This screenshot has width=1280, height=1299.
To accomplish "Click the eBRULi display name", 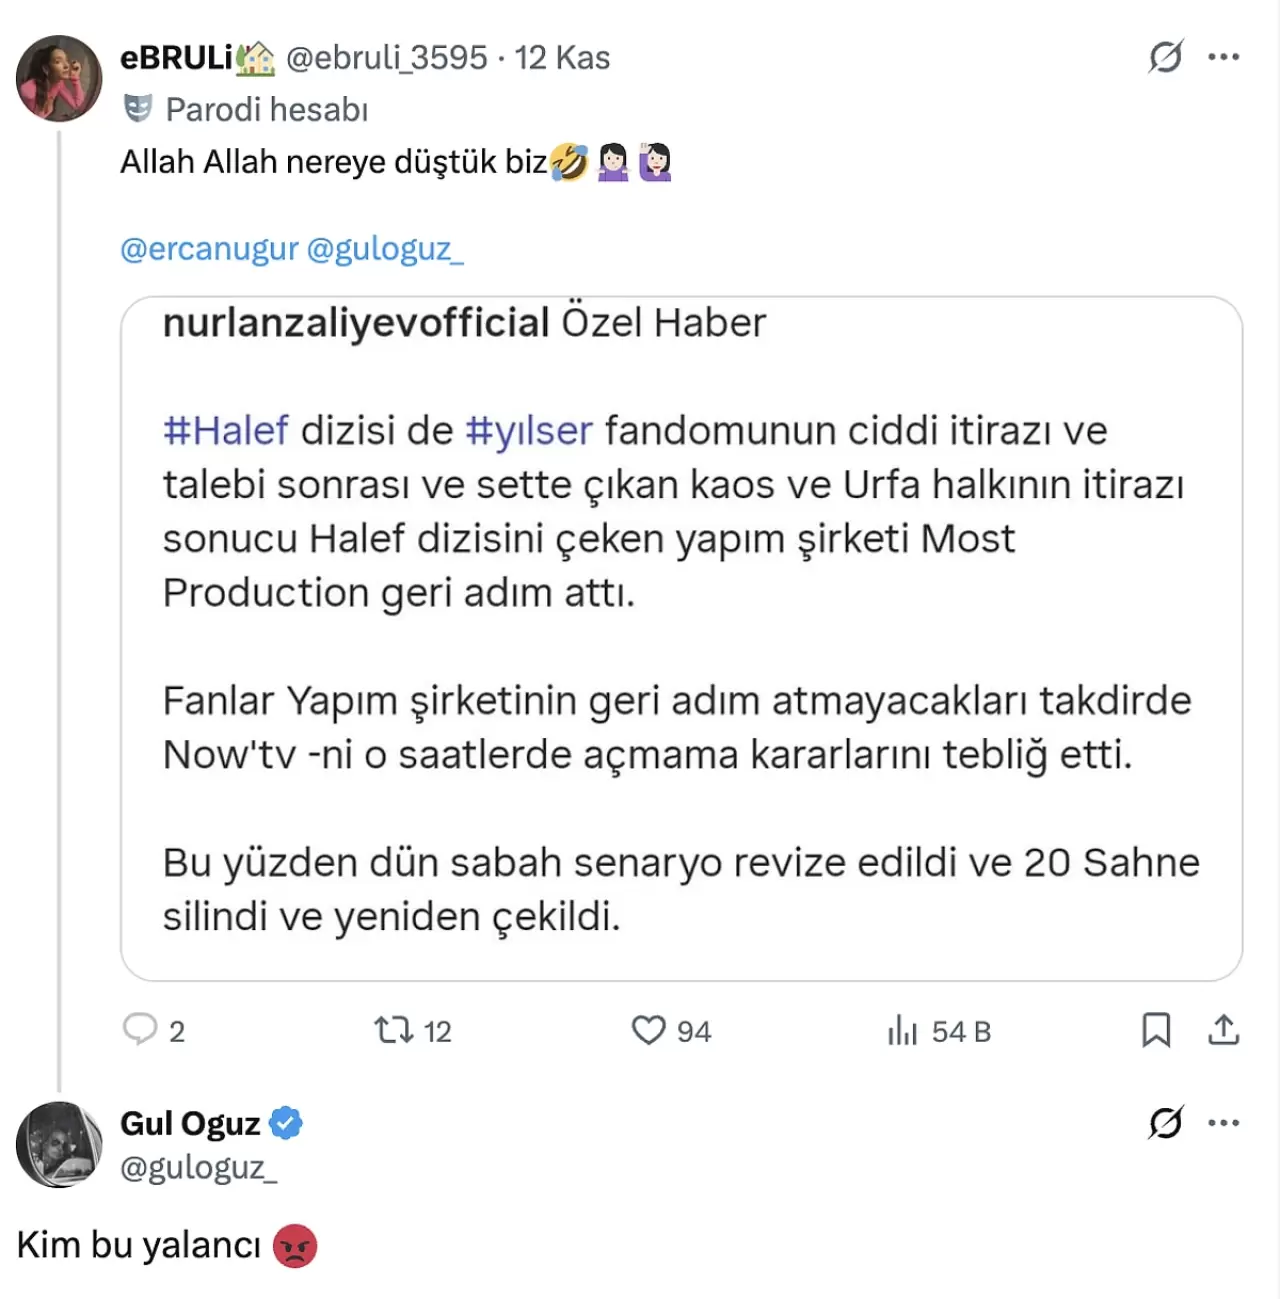I will click(177, 58).
